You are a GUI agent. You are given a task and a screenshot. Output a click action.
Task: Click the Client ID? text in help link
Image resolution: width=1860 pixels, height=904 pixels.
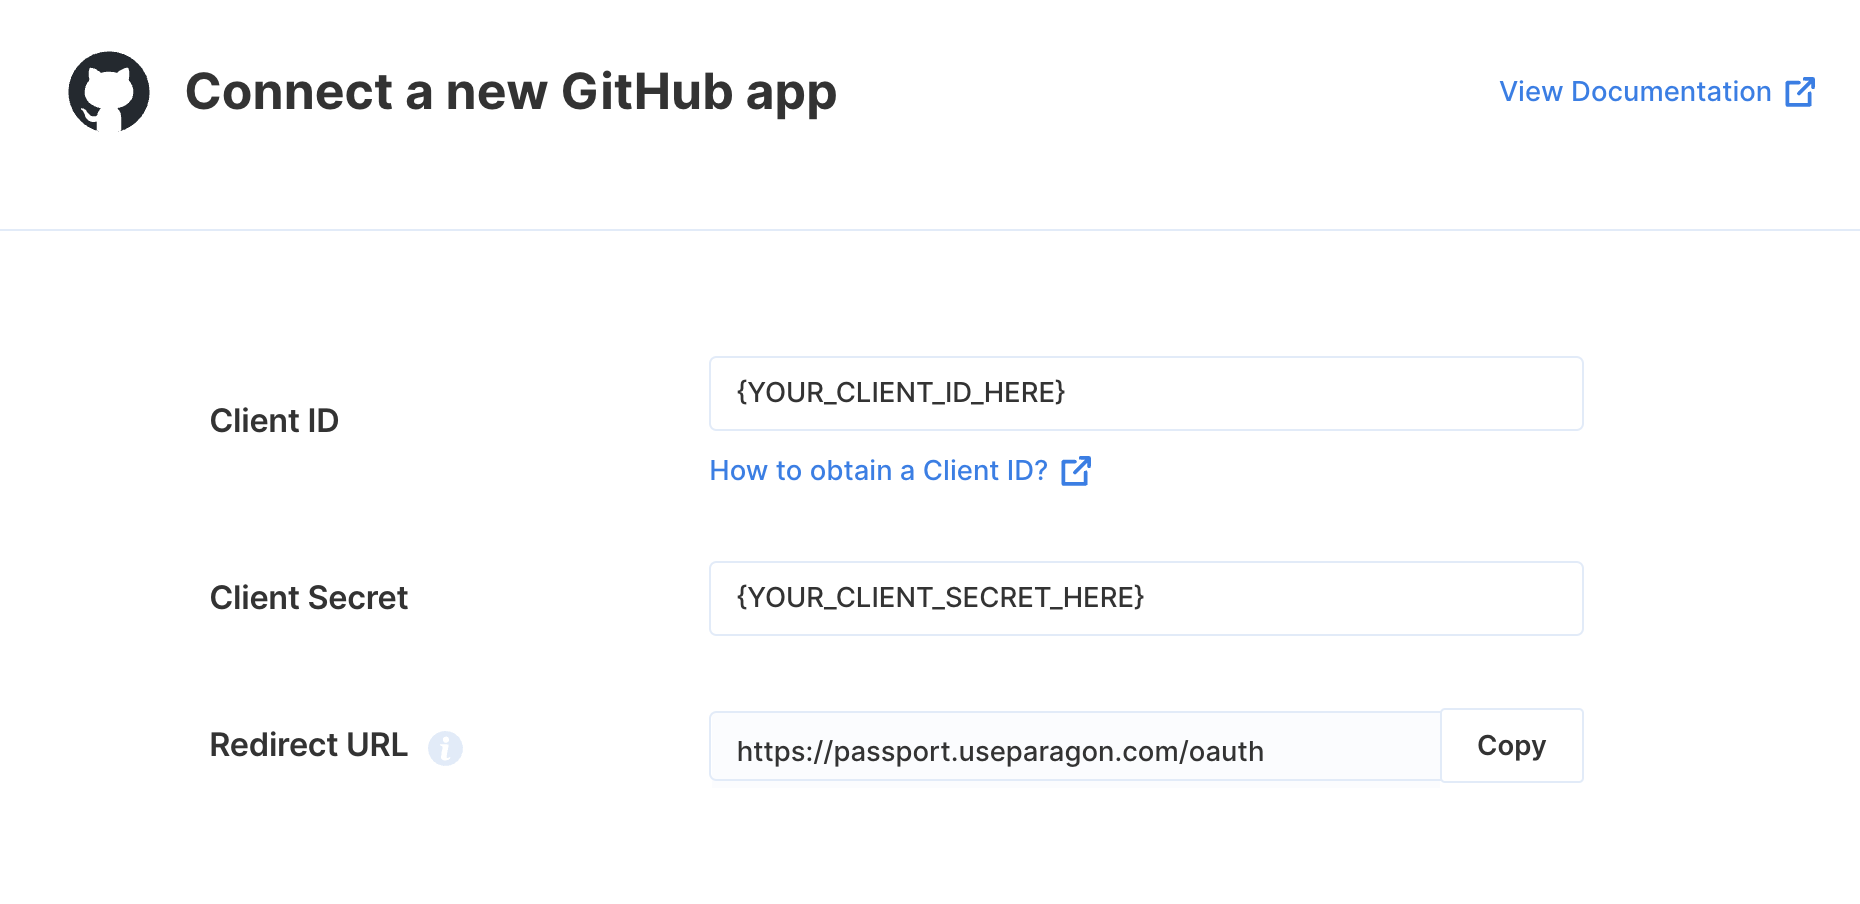click(985, 471)
